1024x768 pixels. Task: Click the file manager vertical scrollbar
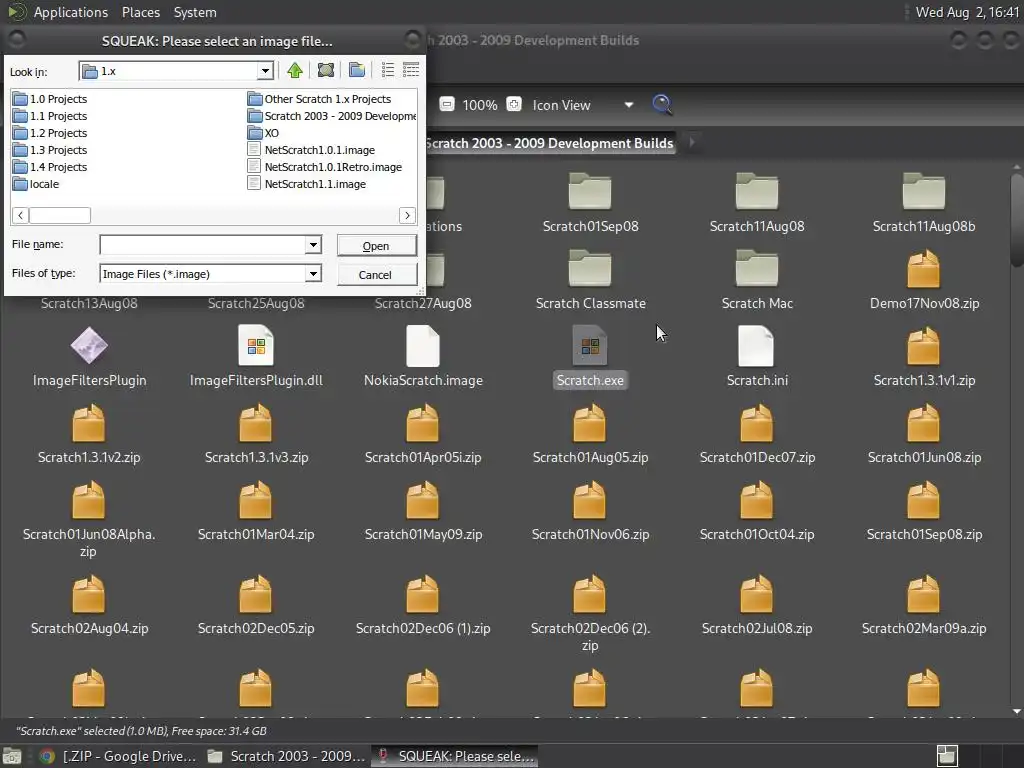click(x=1016, y=219)
